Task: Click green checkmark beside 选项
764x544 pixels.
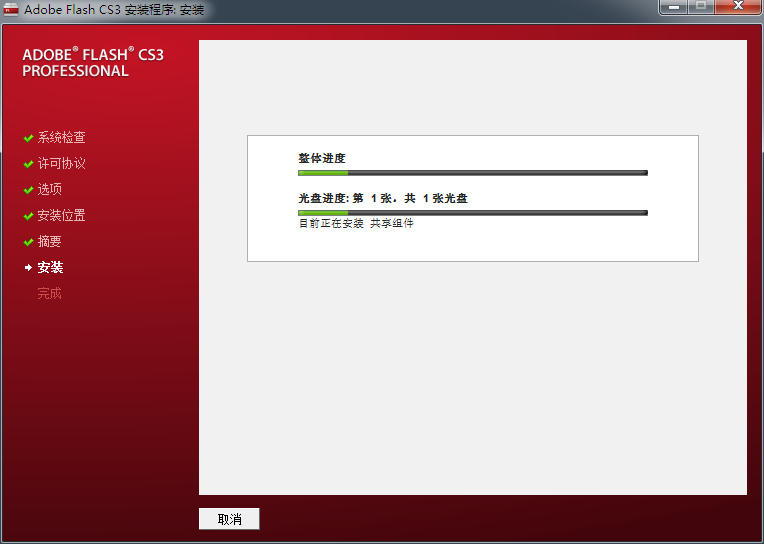Action: [x=28, y=190]
